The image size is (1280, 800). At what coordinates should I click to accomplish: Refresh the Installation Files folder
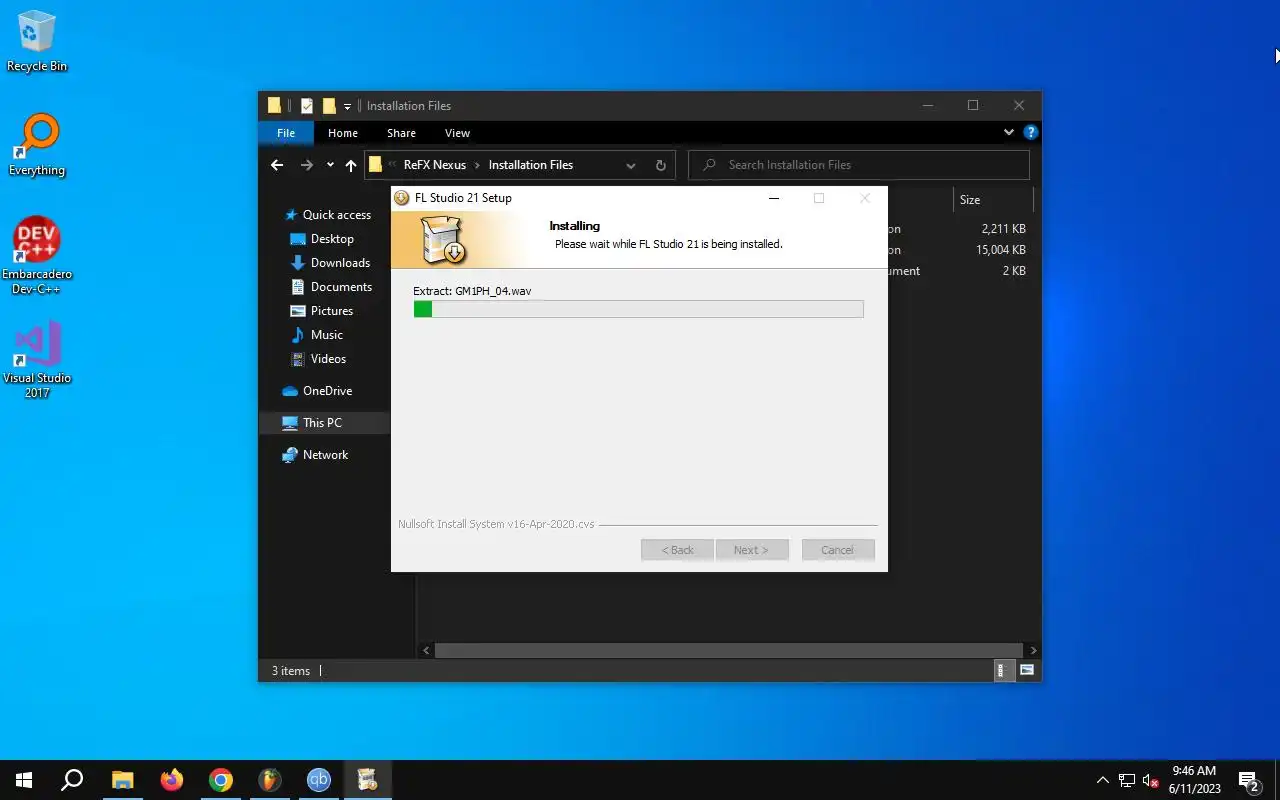[660, 165]
